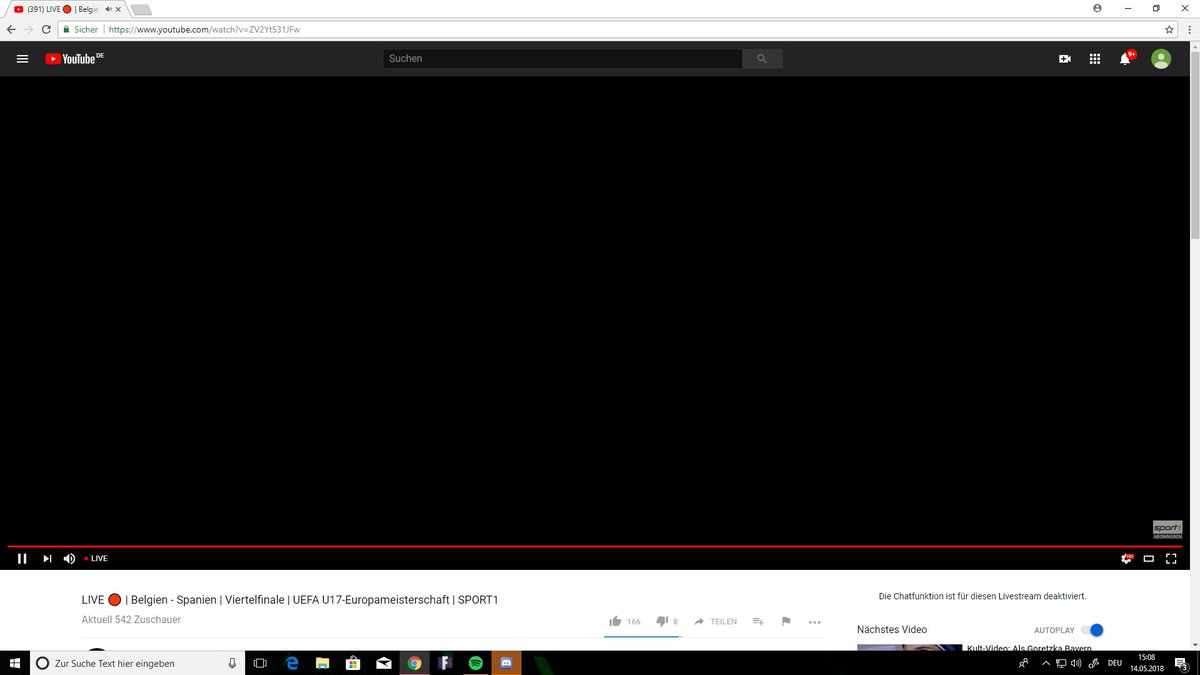Open the account avatar menu
Image resolution: width=1200 pixels, height=675 pixels.
tap(1161, 59)
